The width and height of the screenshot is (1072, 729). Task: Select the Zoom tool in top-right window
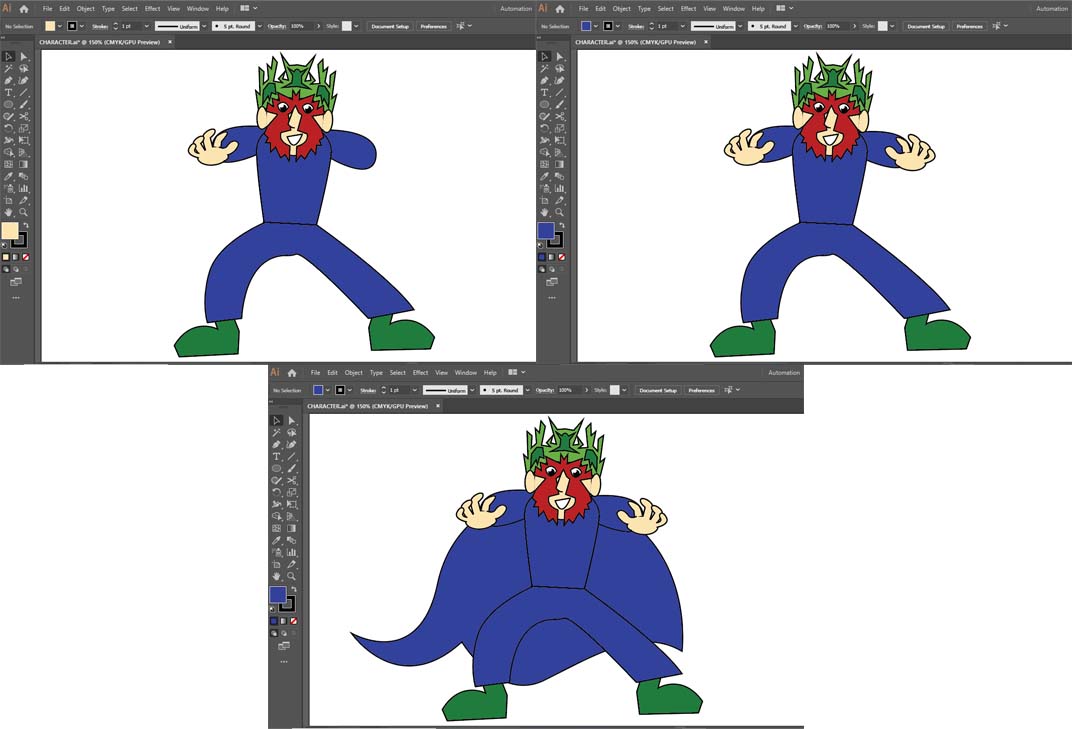(x=559, y=213)
